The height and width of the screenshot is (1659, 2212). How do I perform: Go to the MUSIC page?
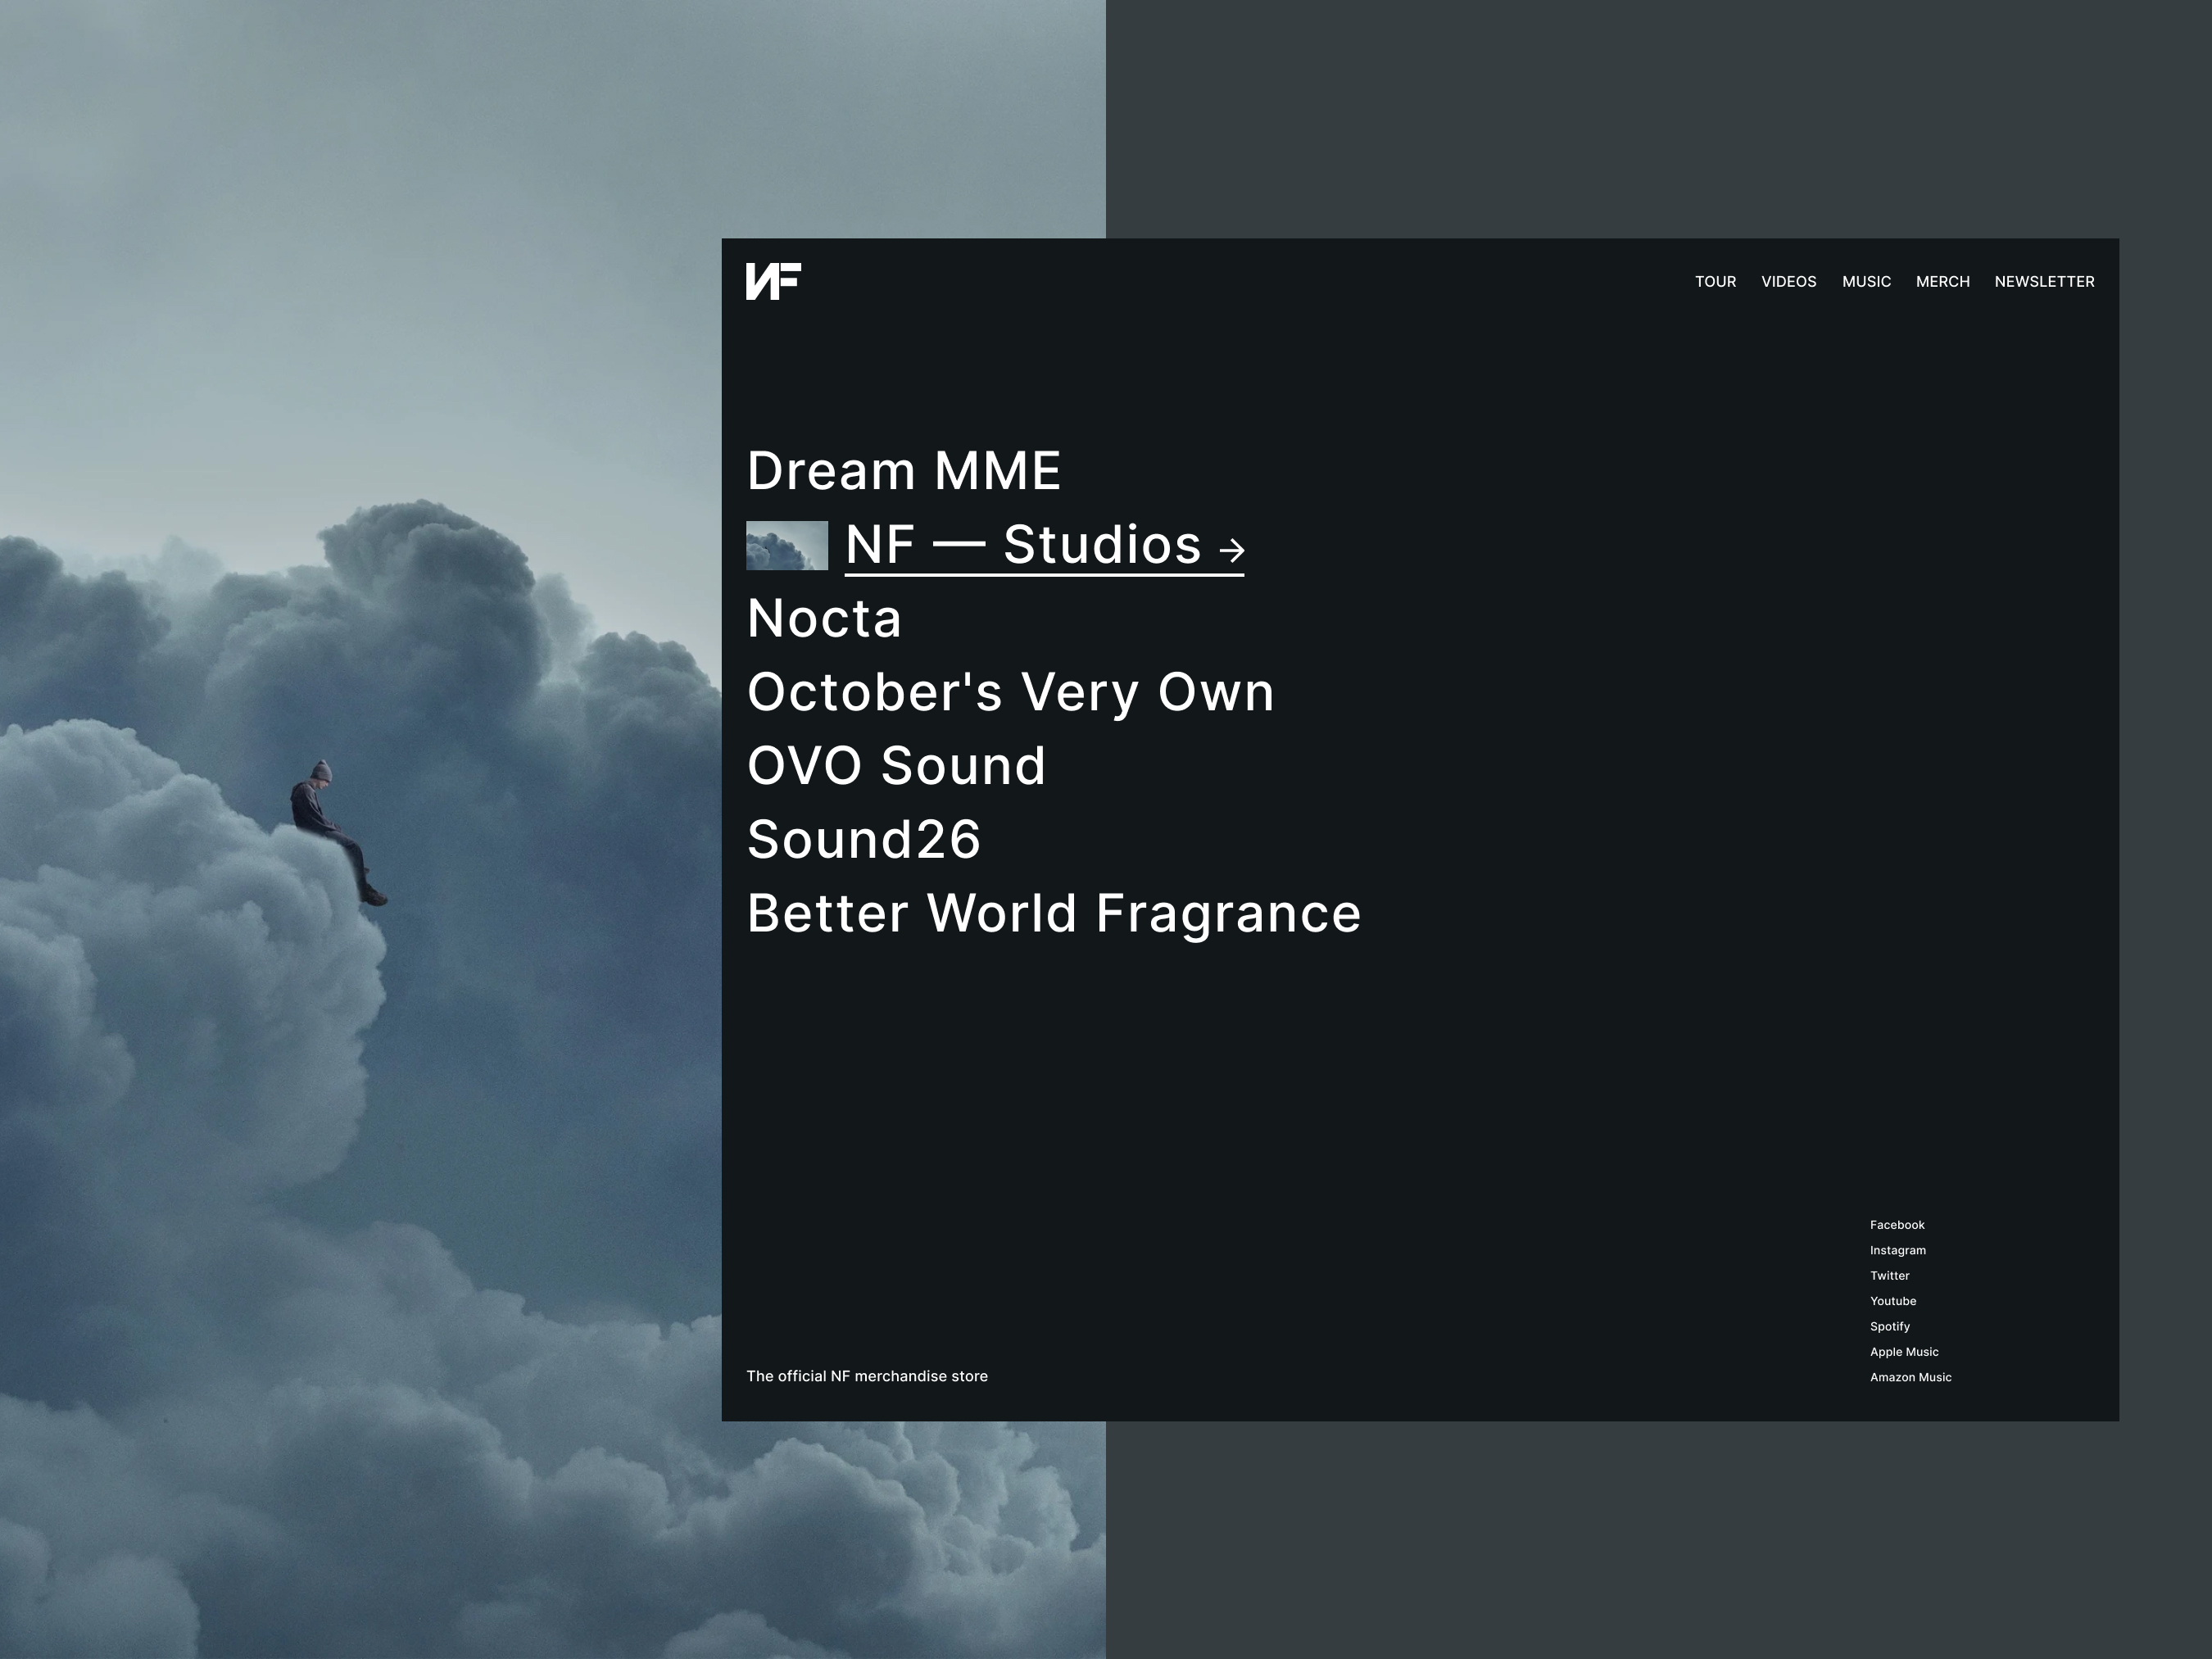coord(1866,282)
